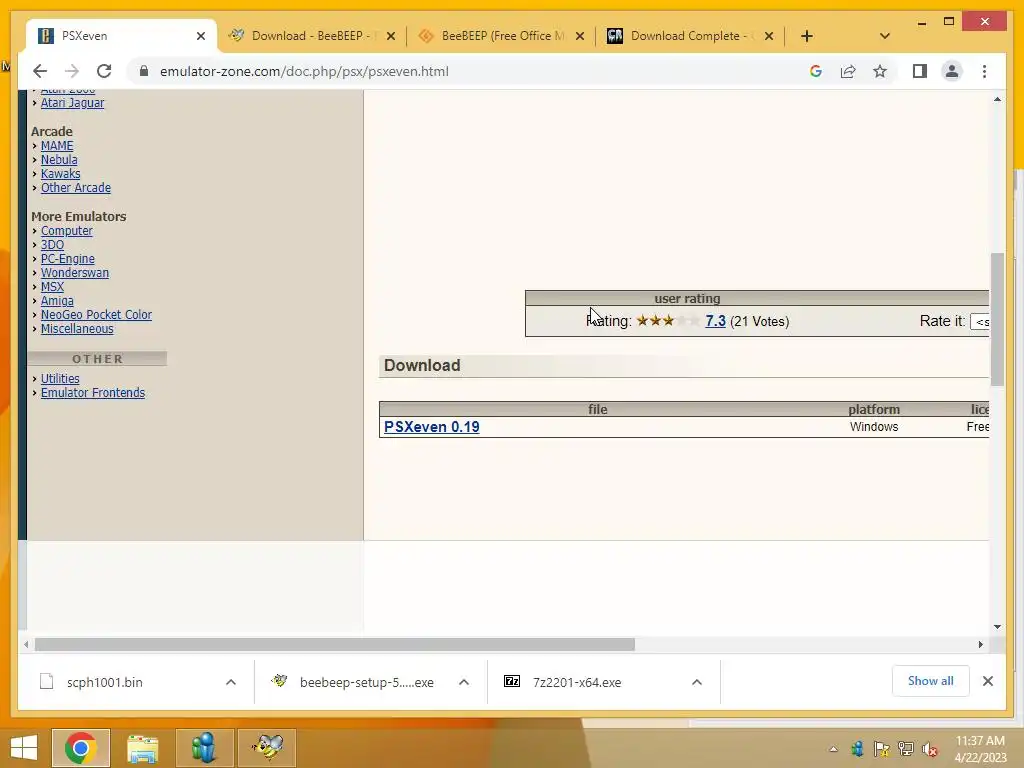Click the scroll up arrow
The width and height of the screenshot is (1024, 768).
point(997,99)
